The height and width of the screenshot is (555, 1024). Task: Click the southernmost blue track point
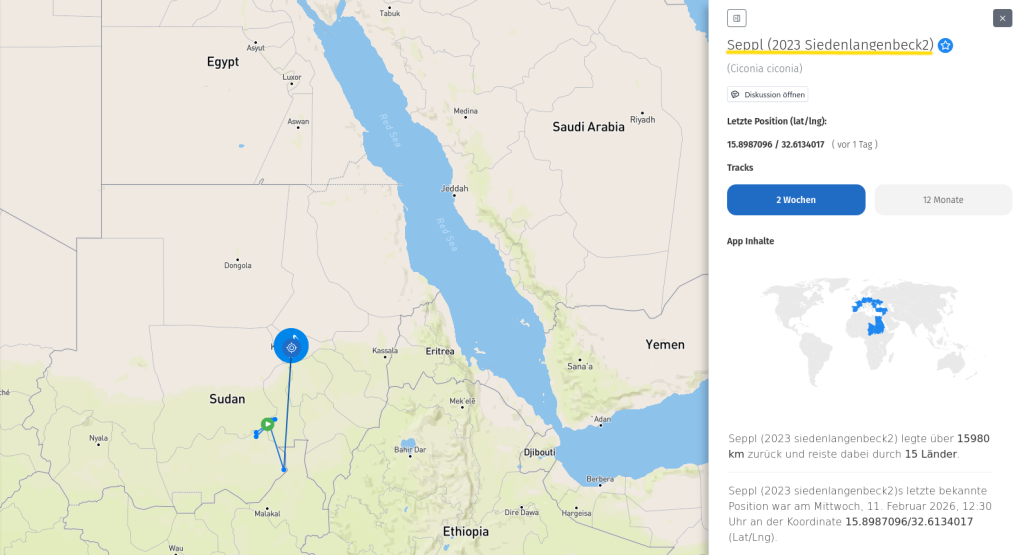click(284, 469)
